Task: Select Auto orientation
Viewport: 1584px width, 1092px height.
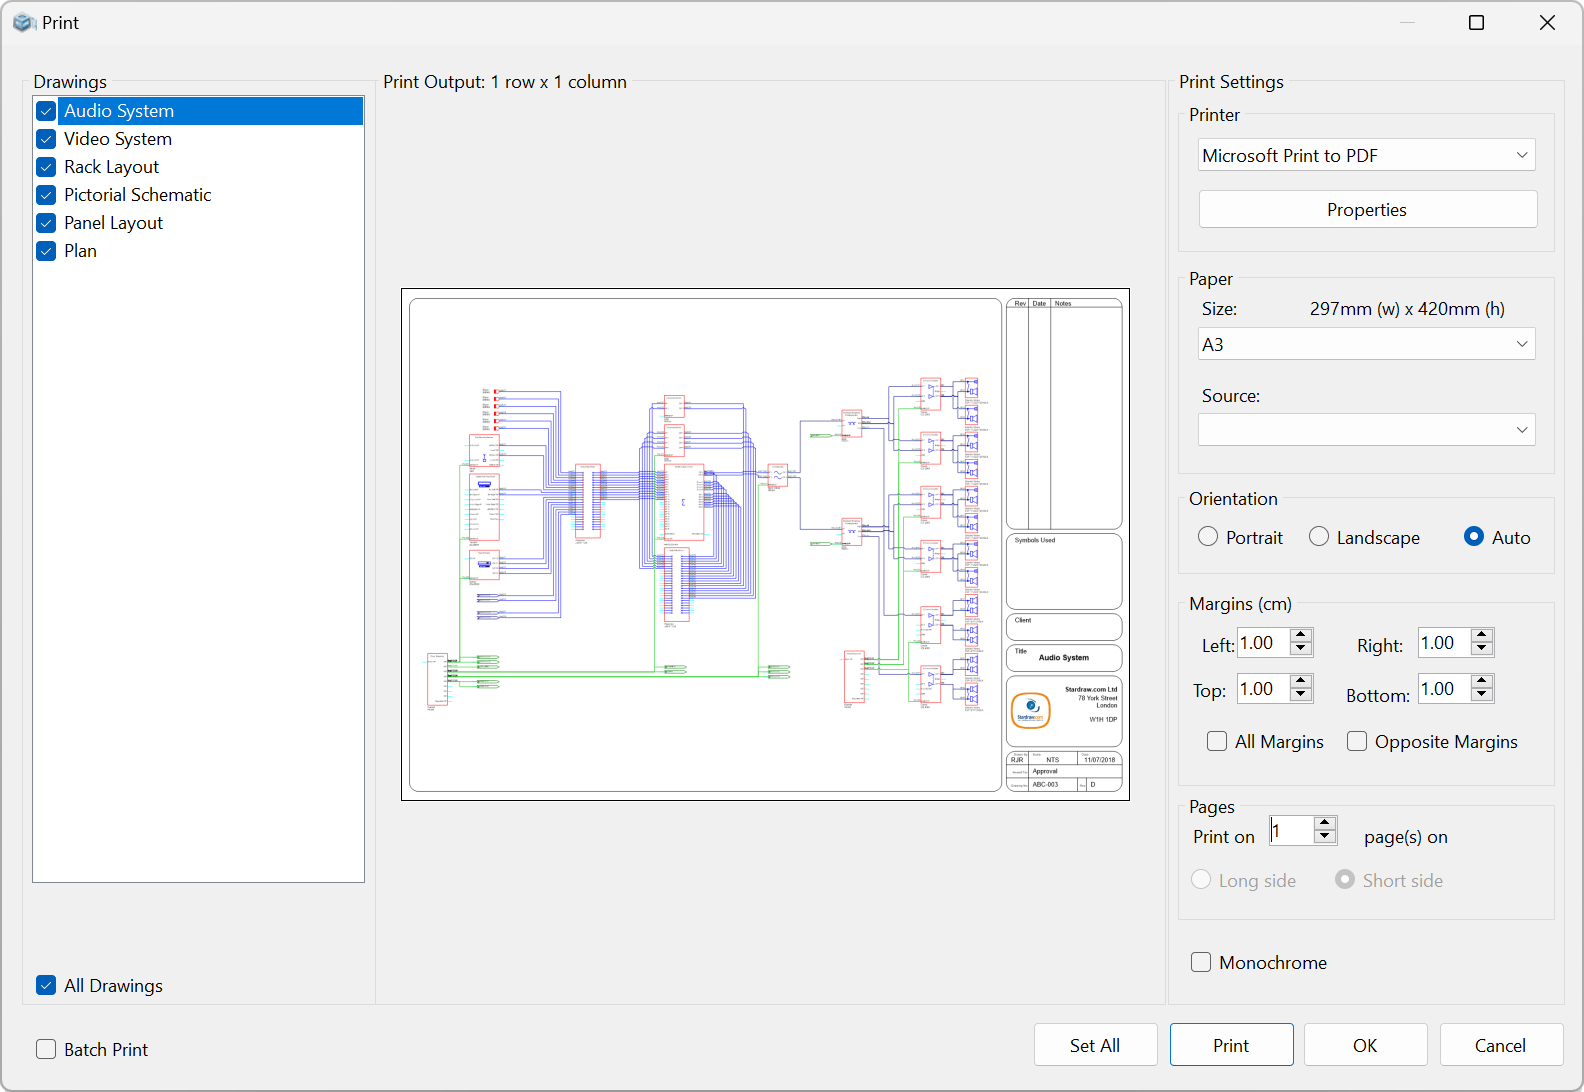Action: [x=1474, y=537]
